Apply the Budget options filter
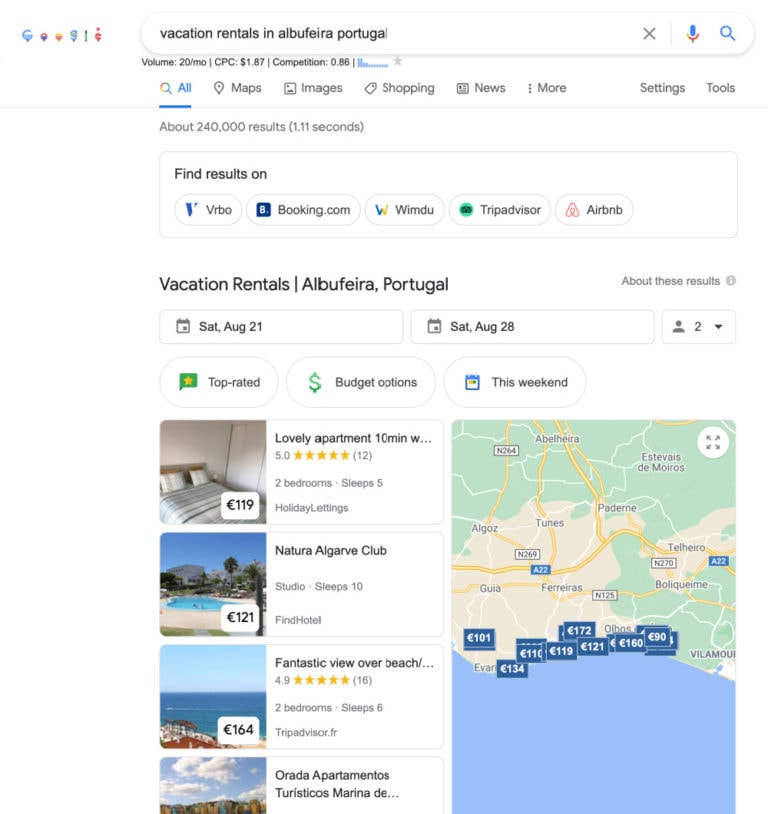This screenshot has width=768, height=814. (361, 382)
